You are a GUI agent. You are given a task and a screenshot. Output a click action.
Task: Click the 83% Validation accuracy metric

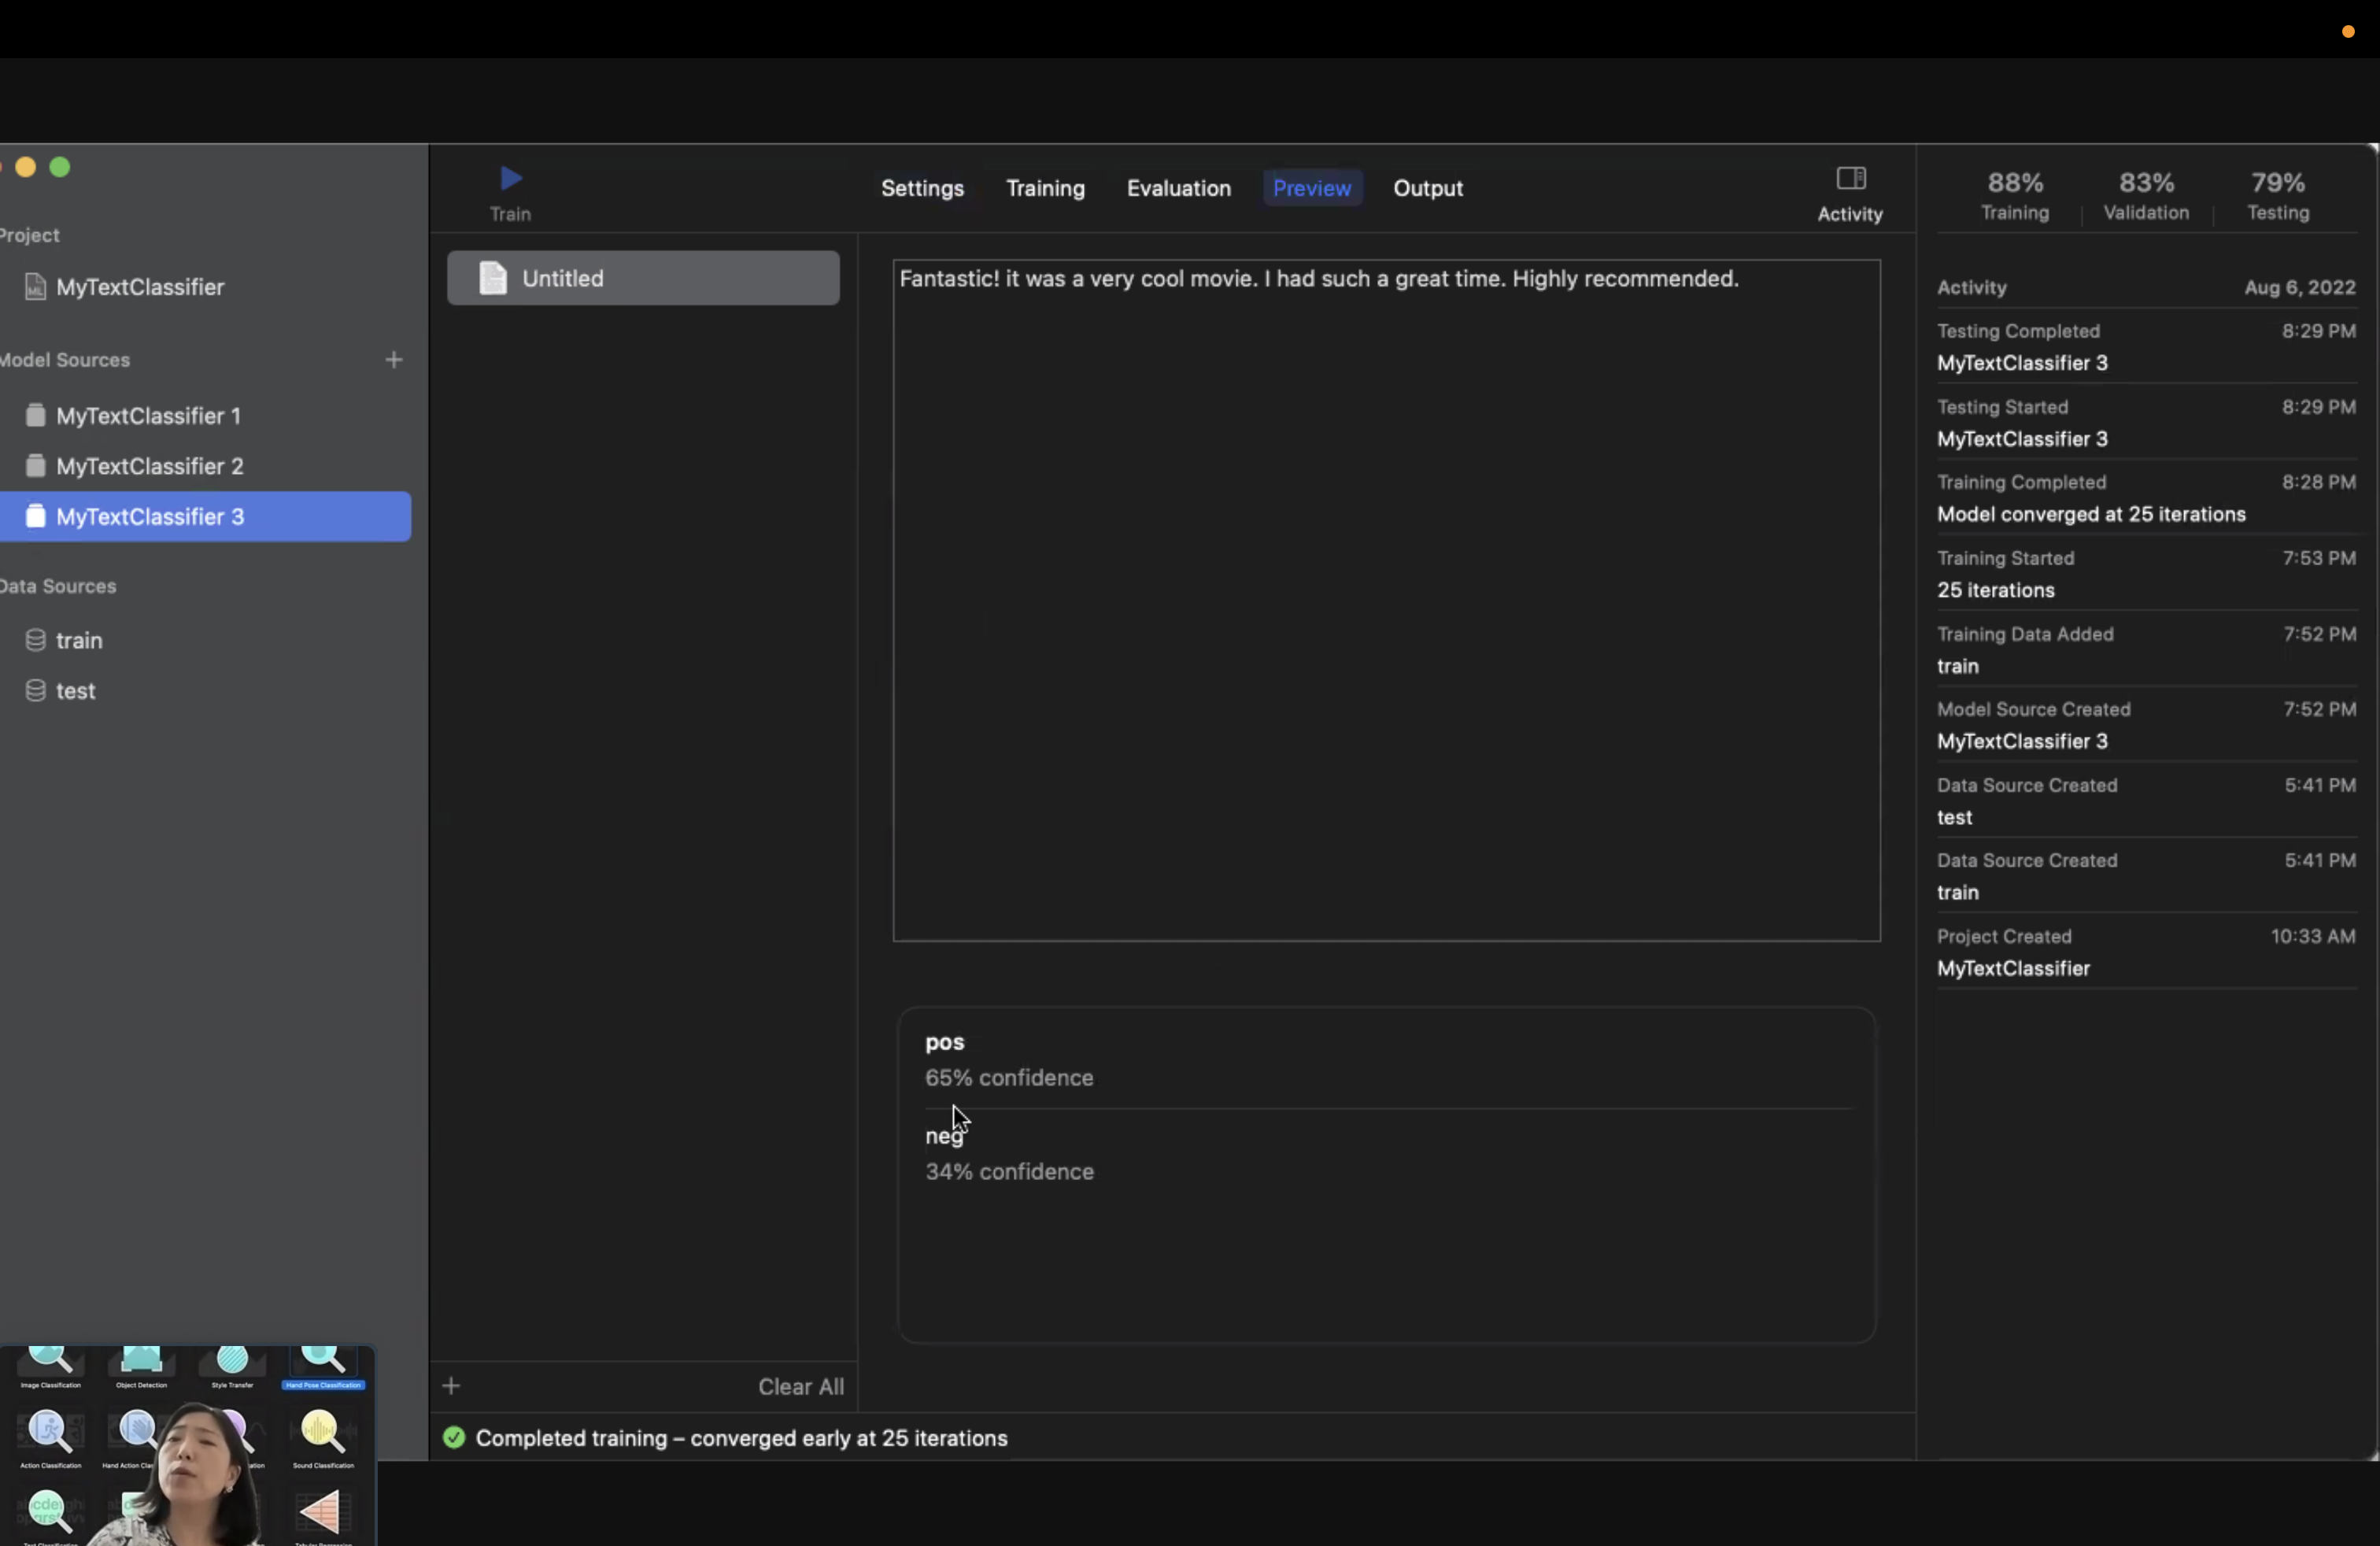click(x=2146, y=196)
